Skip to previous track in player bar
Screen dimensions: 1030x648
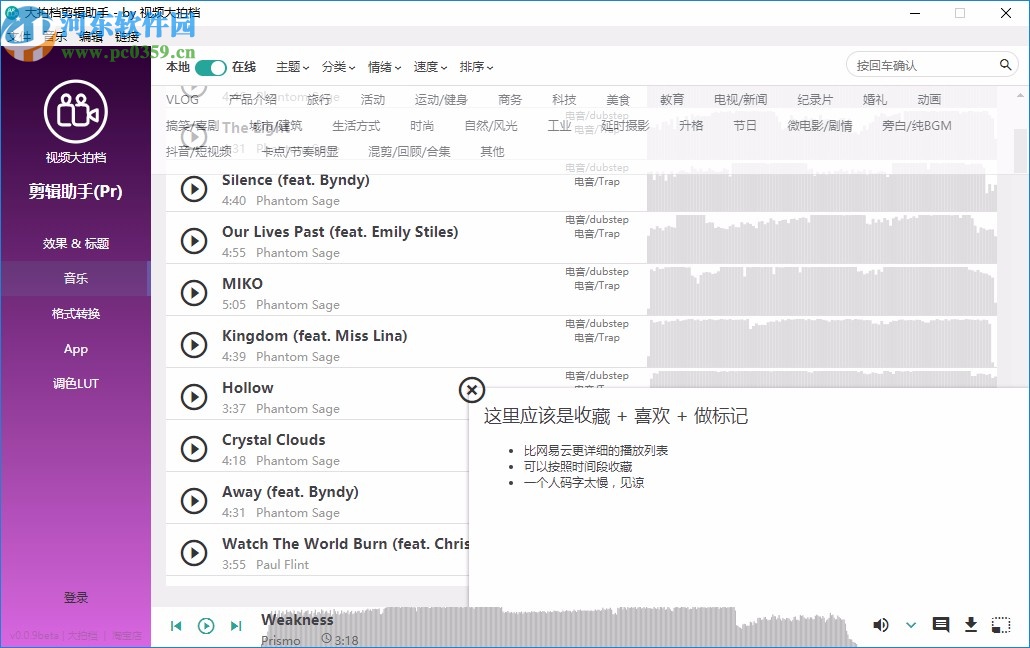pos(176,626)
